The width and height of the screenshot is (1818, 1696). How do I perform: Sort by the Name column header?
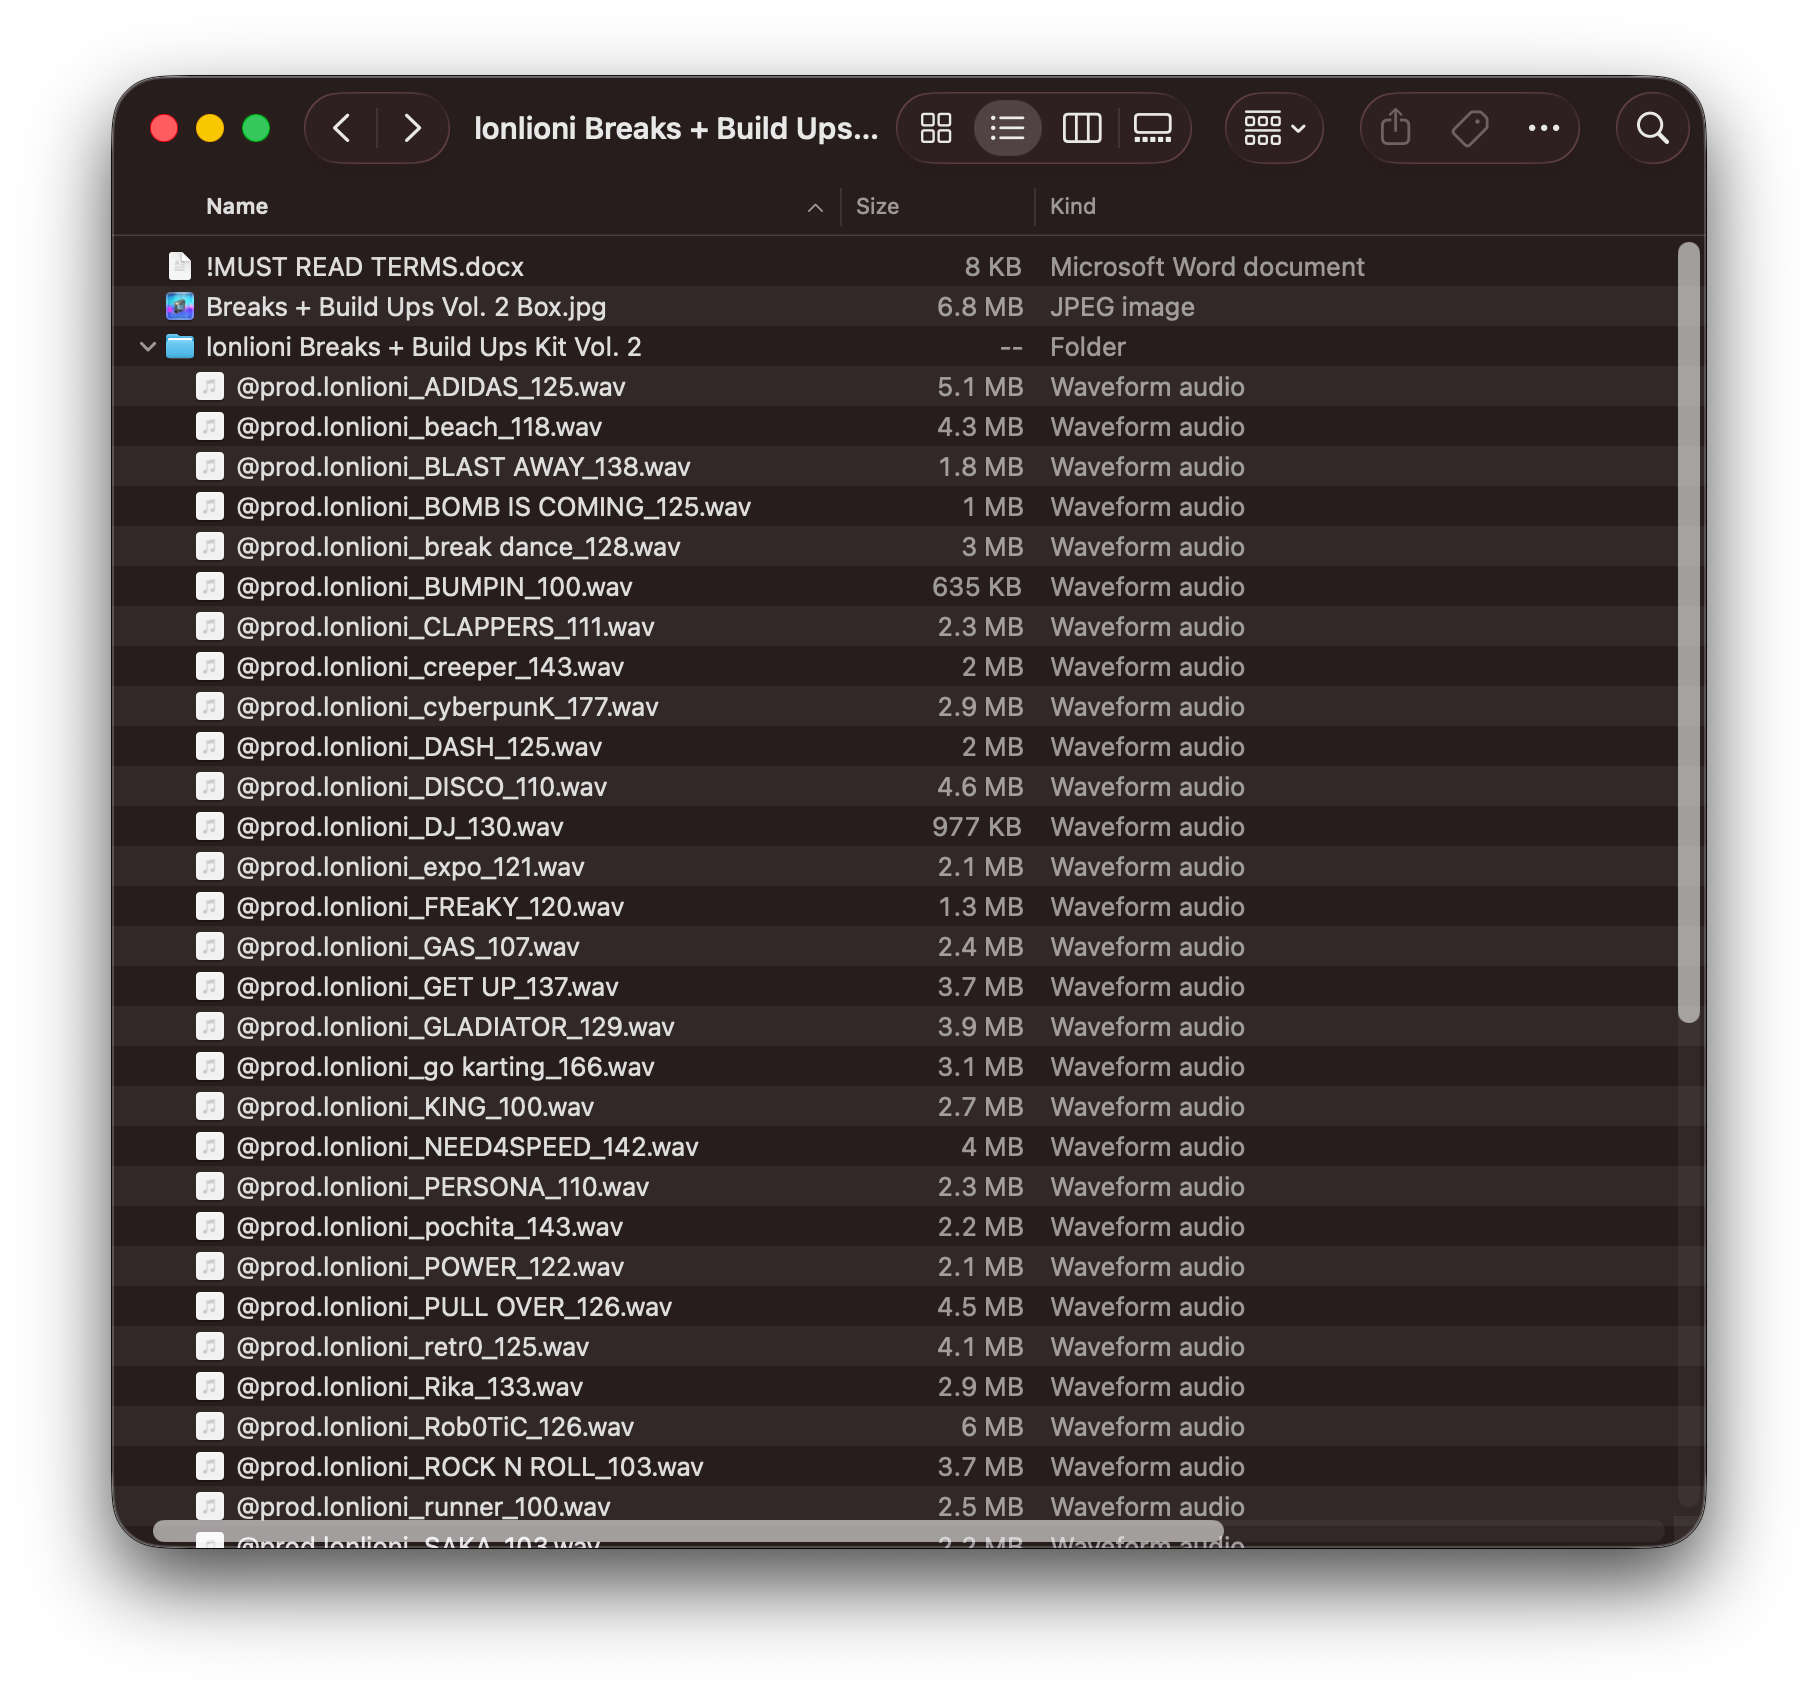click(x=237, y=206)
